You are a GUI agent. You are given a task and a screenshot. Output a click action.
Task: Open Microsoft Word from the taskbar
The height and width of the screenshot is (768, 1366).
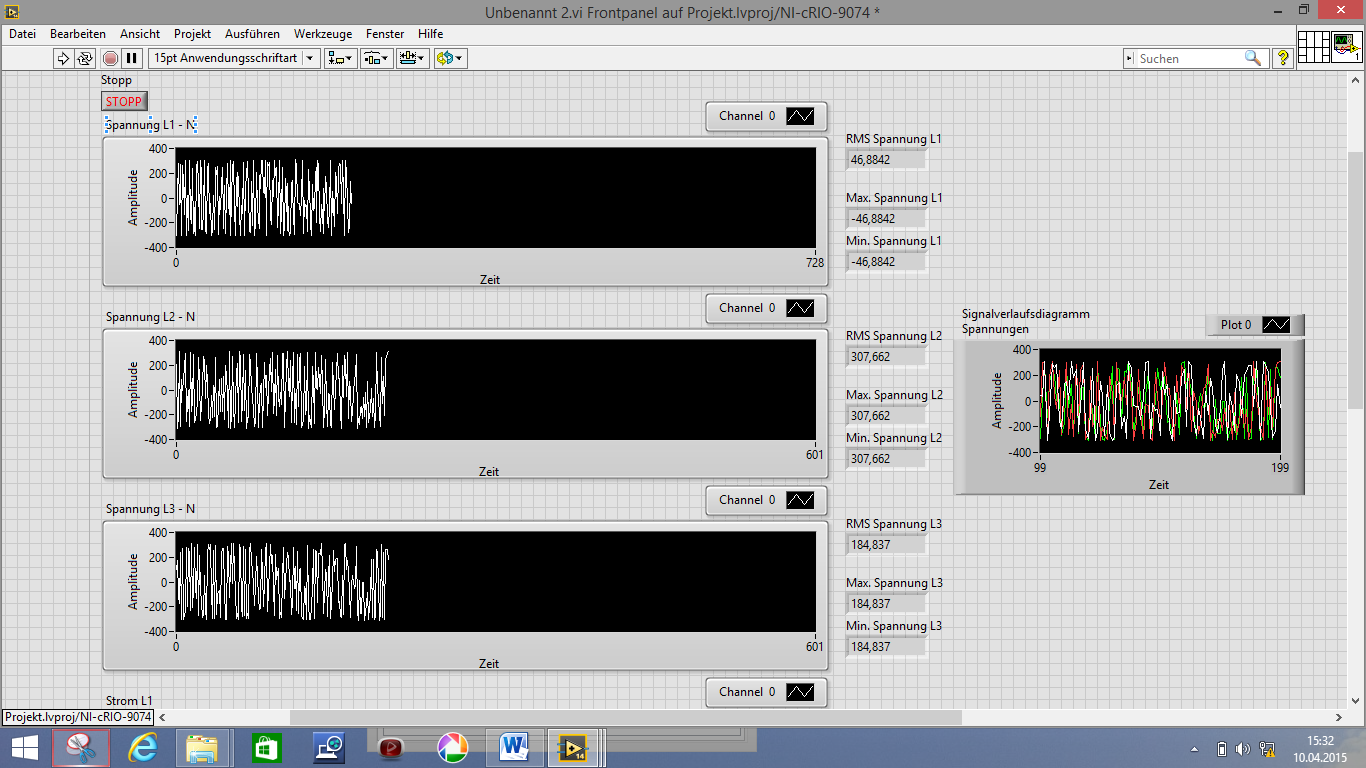point(514,748)
